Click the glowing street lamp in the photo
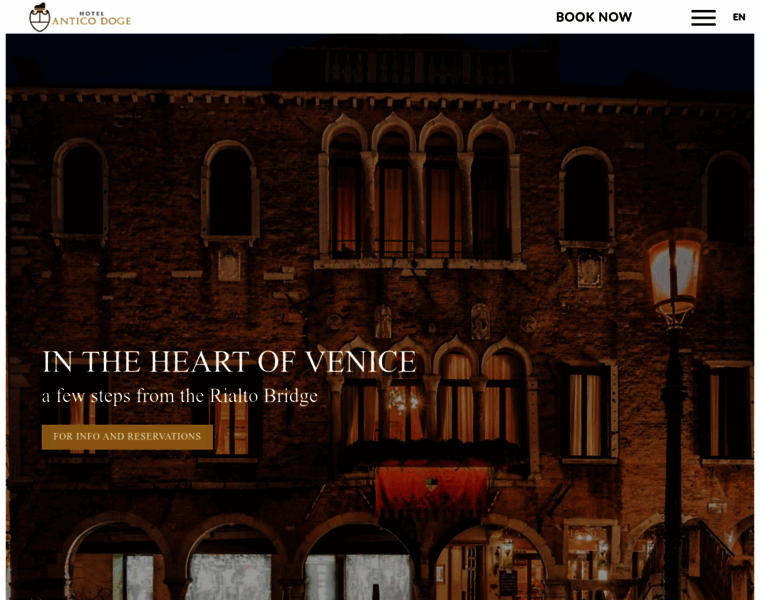Screen dimensions: 760x600 point(675,277)
